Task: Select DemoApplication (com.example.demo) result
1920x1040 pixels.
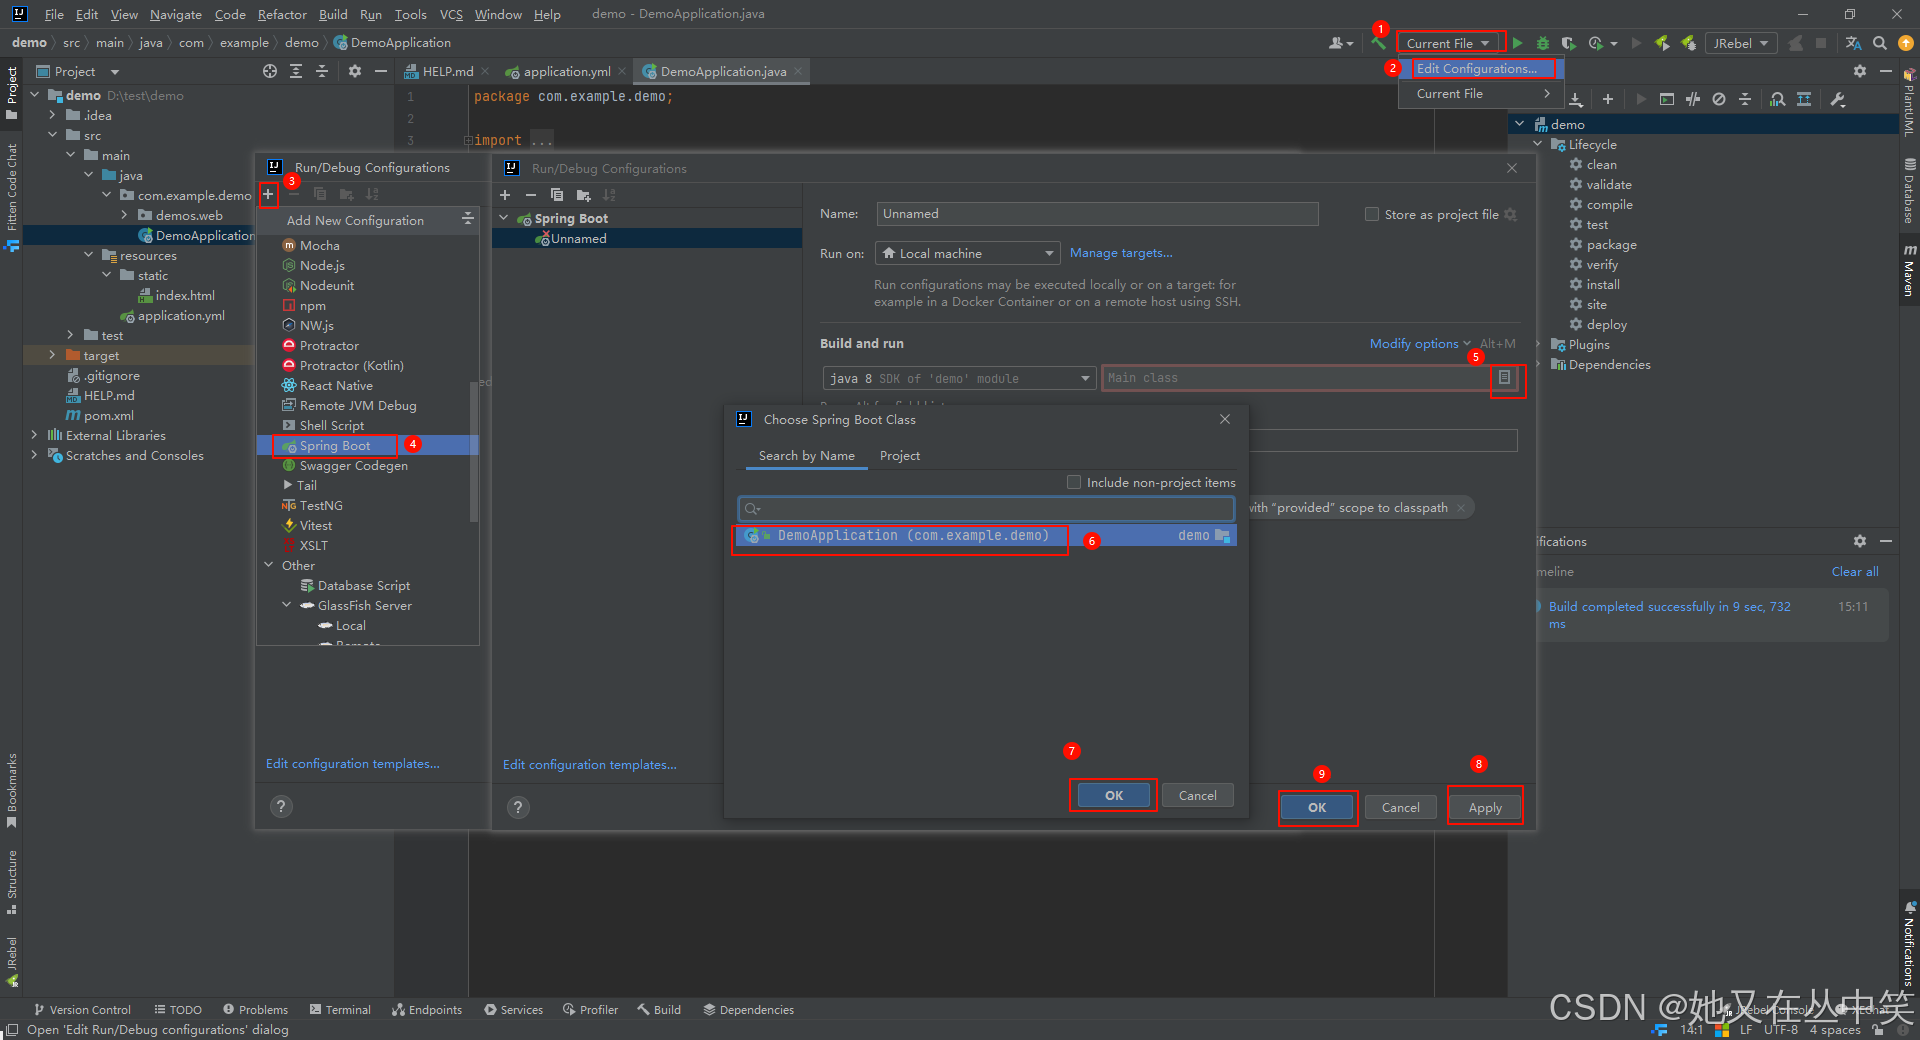Action: [986, 536]
